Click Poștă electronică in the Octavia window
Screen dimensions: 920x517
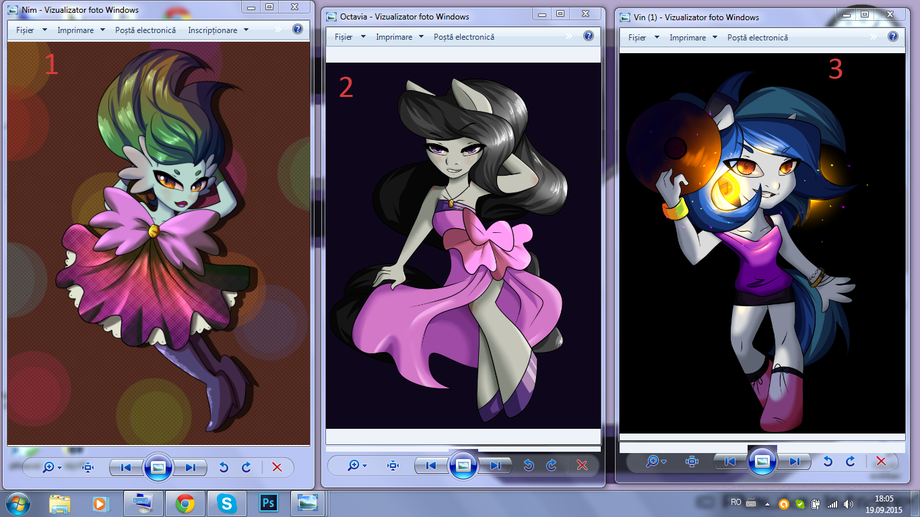[464, 37]
